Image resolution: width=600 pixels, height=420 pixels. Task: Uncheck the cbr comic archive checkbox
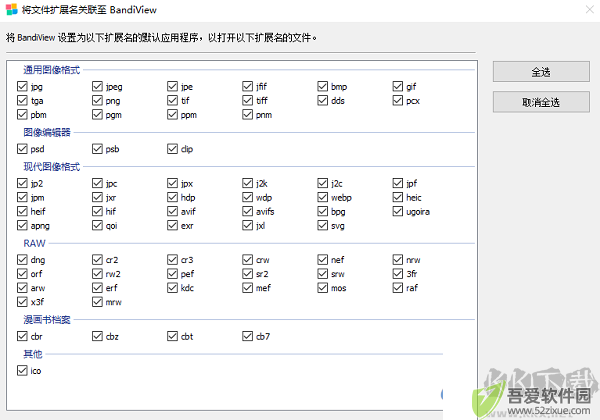[22, 336]
